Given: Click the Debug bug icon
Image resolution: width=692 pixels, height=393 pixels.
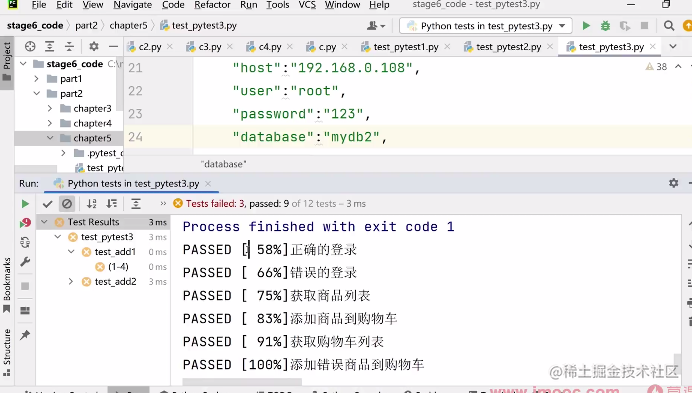Looking at the screenshot, I should 605,26.
